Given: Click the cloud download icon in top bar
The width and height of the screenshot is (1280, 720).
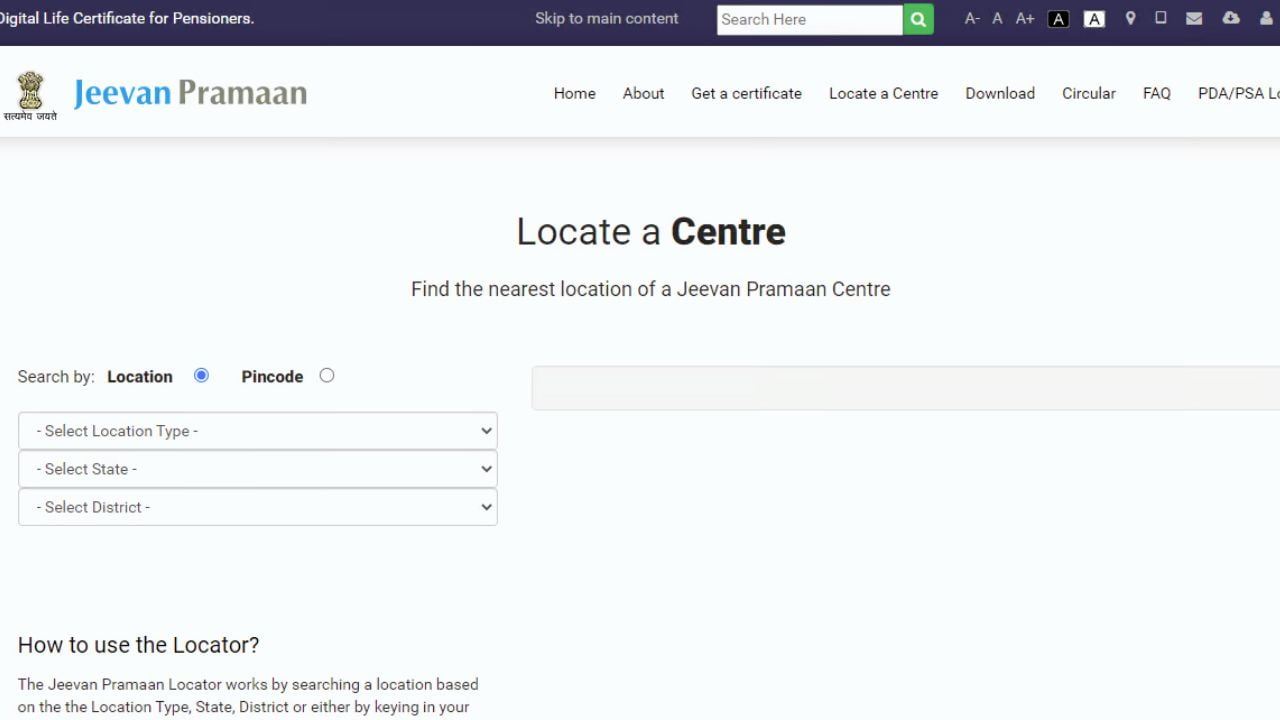Looking at the screenshot, I should [x=1231, y=18].
